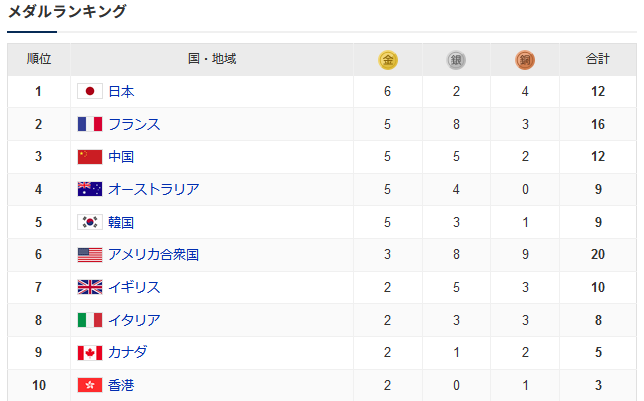Open the イギリス country link

point(134,287)
